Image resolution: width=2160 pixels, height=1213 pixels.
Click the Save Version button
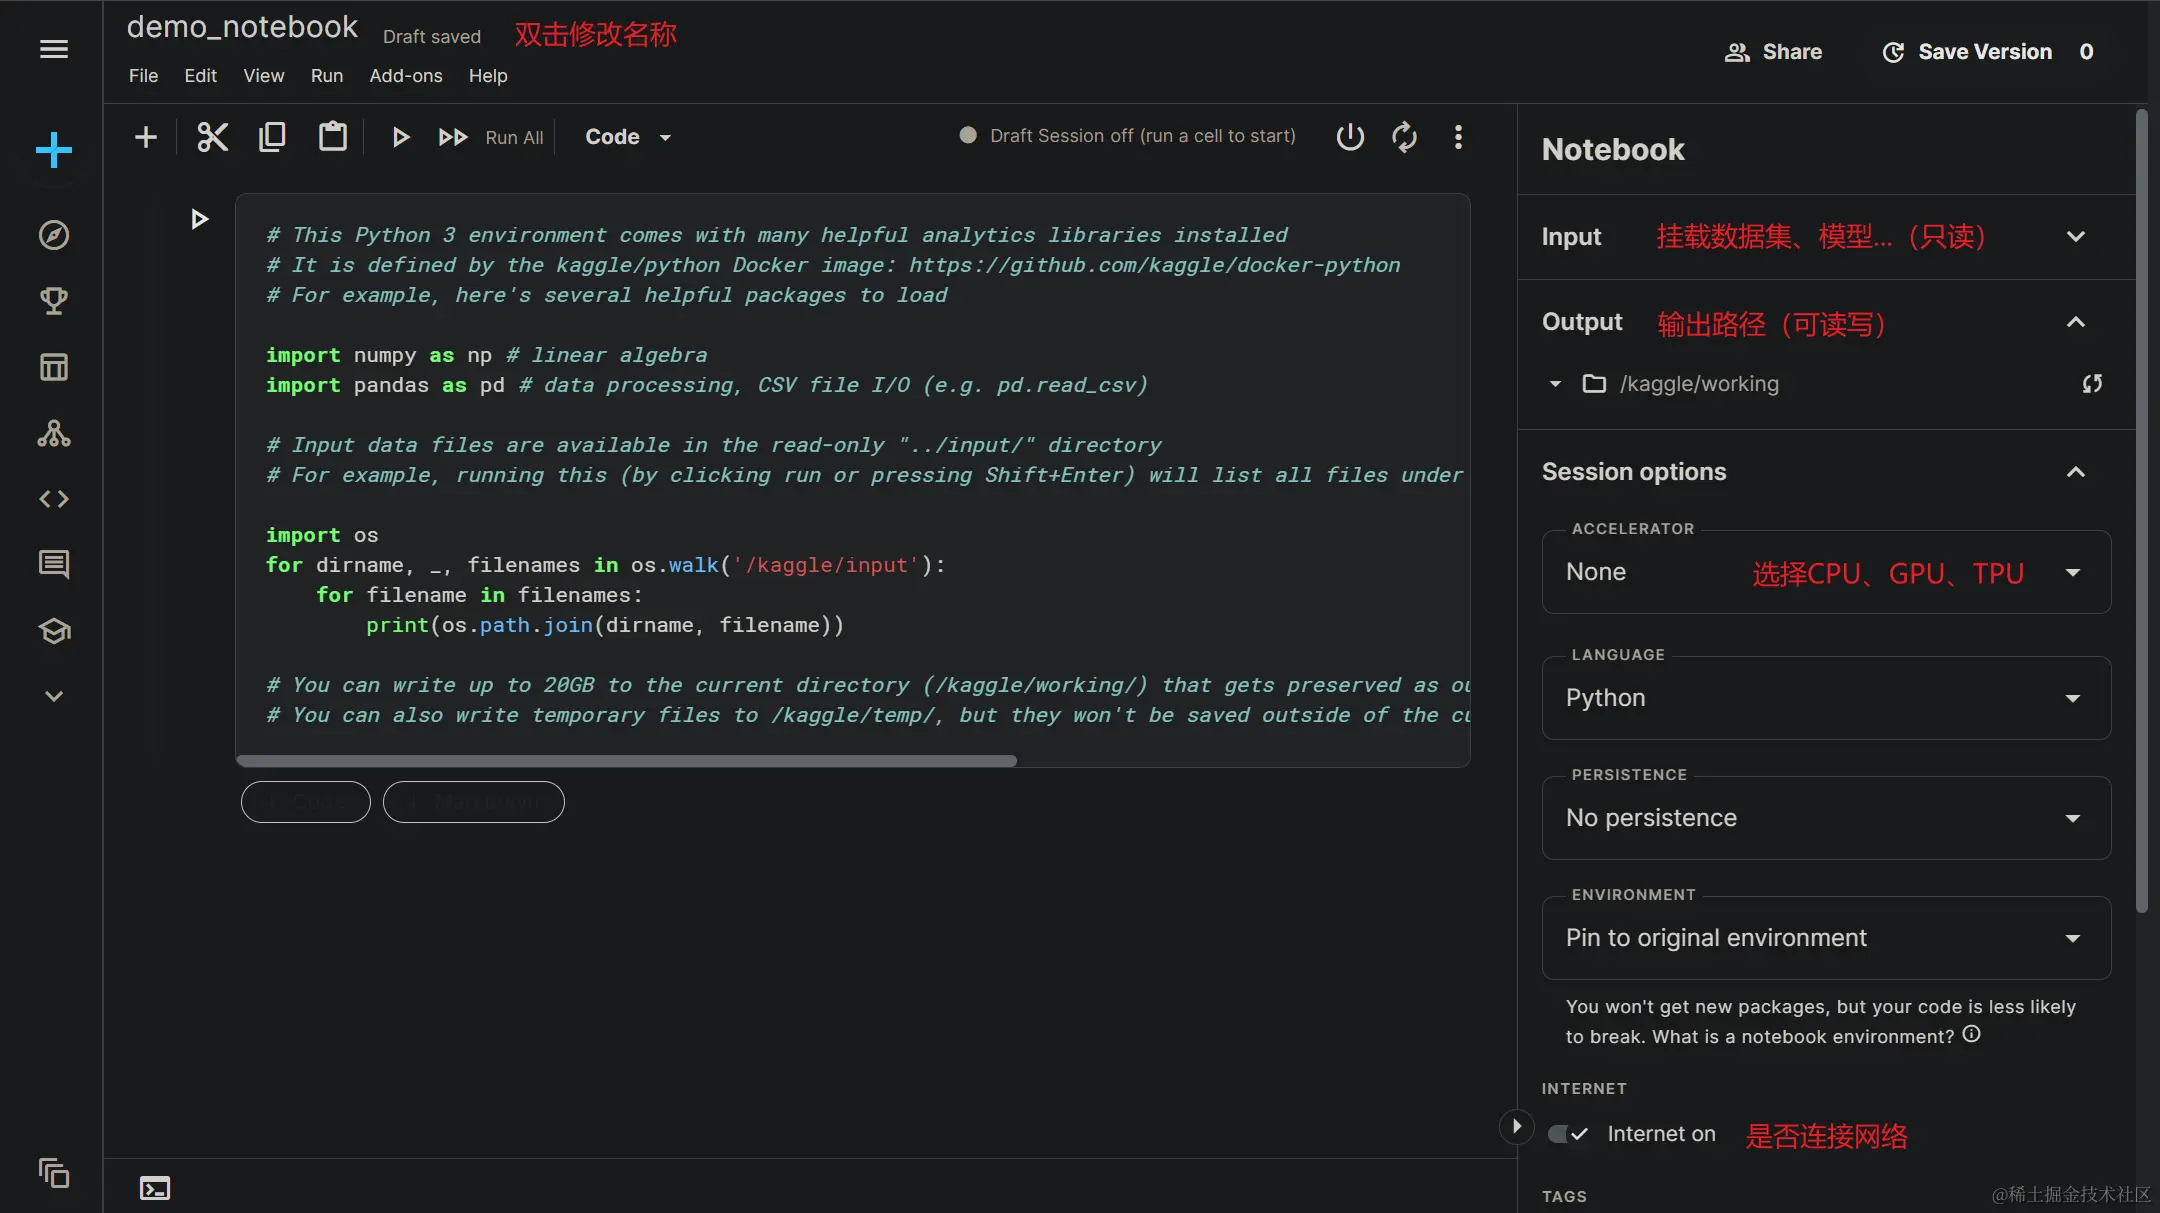click(x=1967, y=52)
